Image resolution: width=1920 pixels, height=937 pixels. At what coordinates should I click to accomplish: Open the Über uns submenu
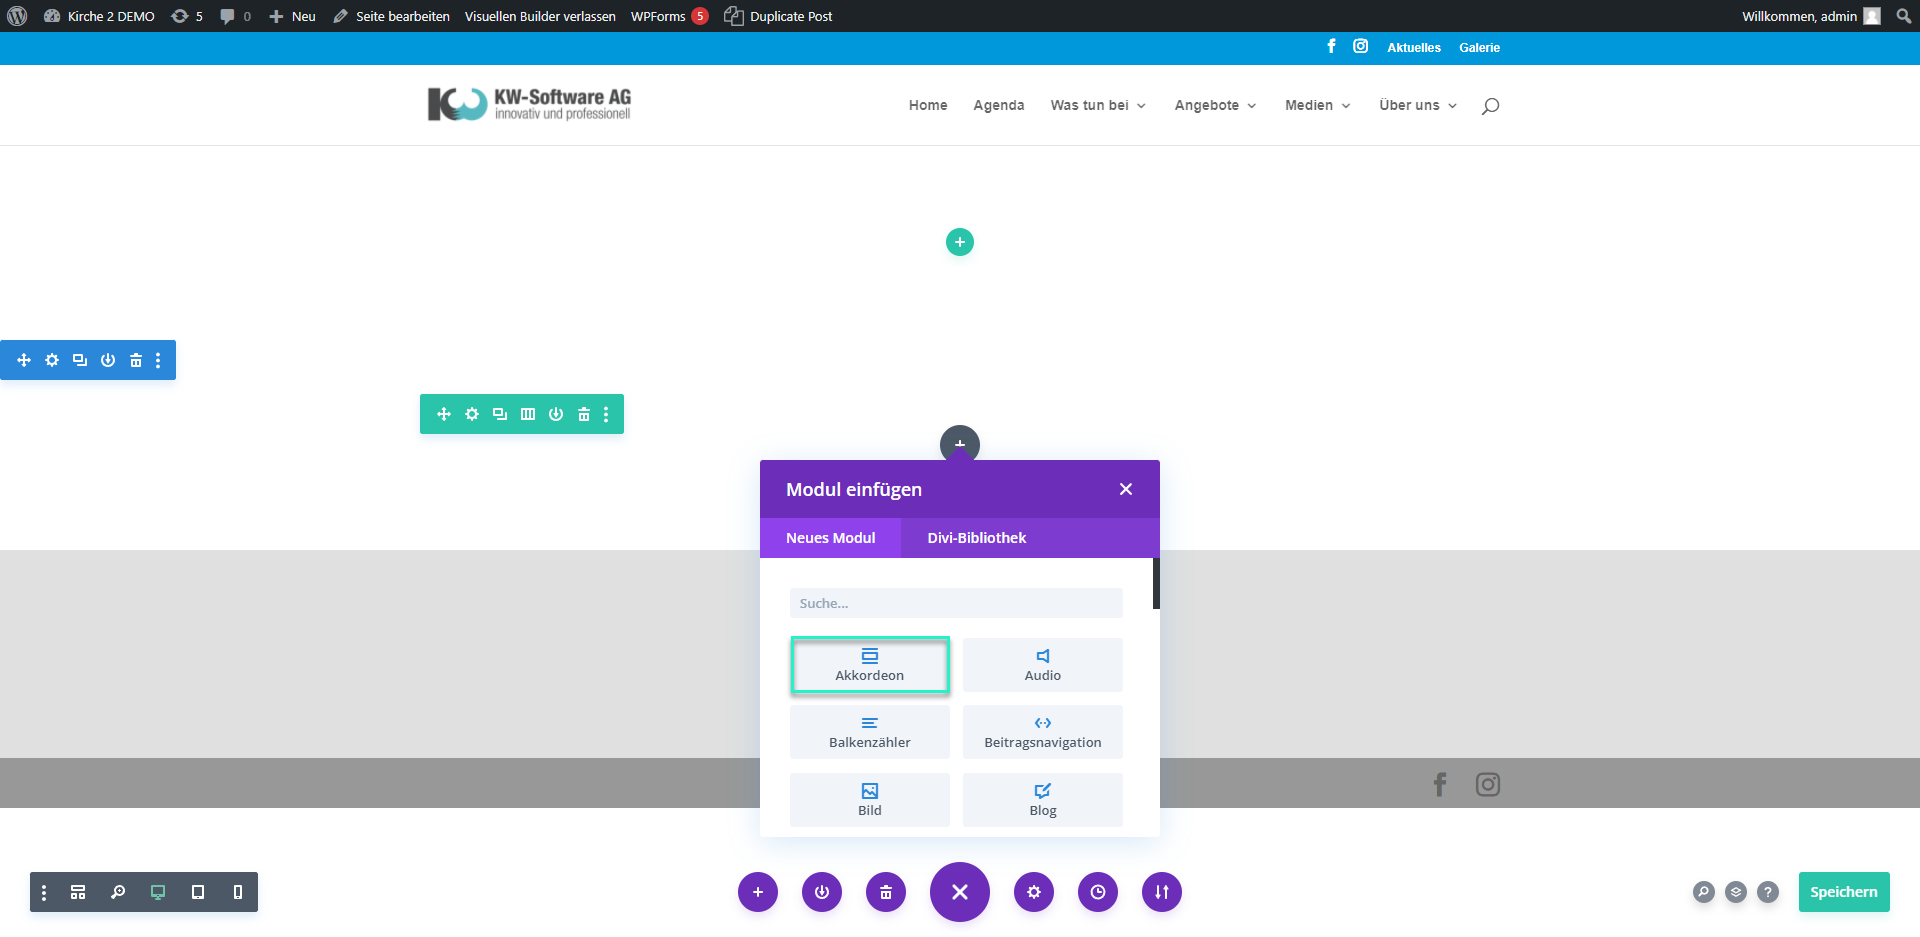(1417, 105)
